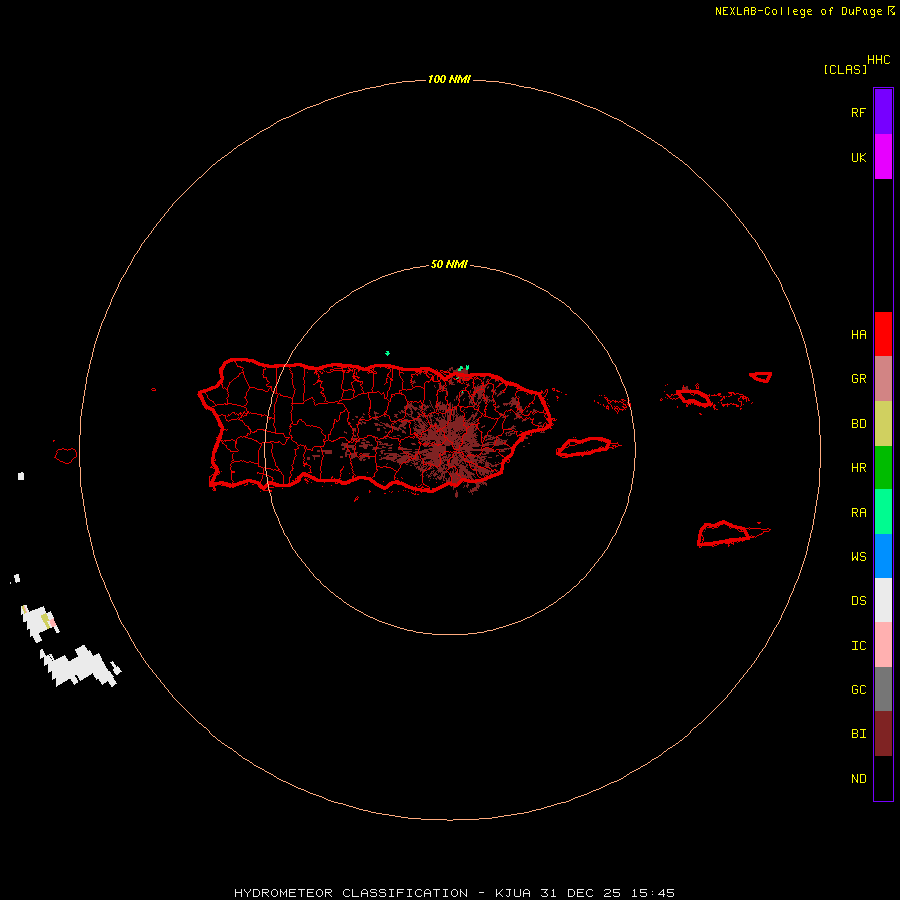Click the NEXLAB-College of DuPage text
Viewport: 900px width, 900px height.
click(x=800, y=11)
